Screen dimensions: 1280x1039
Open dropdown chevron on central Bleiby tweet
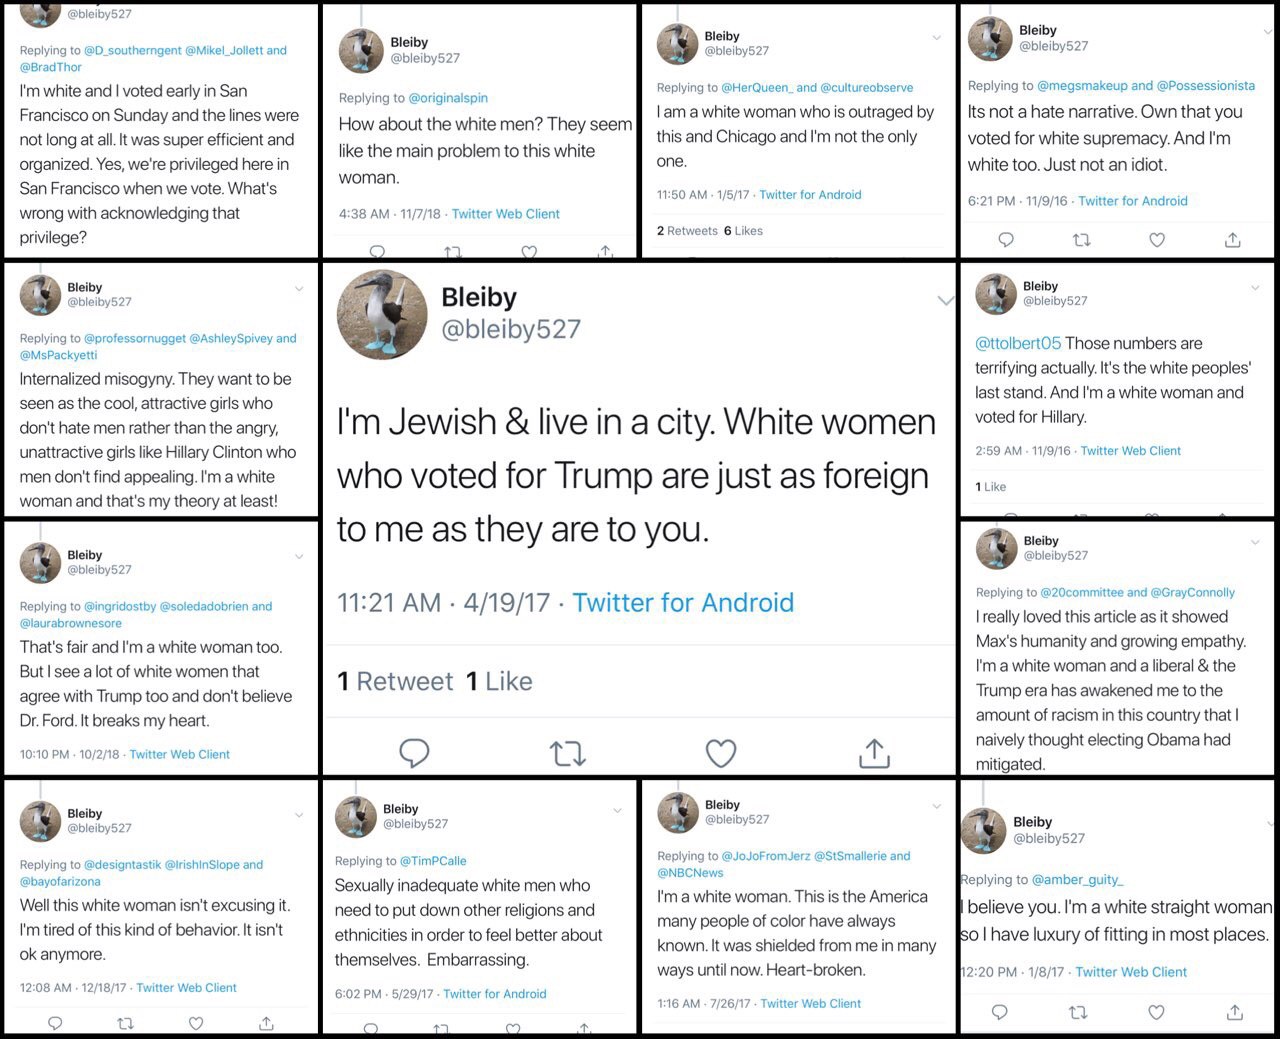[944, 300]
